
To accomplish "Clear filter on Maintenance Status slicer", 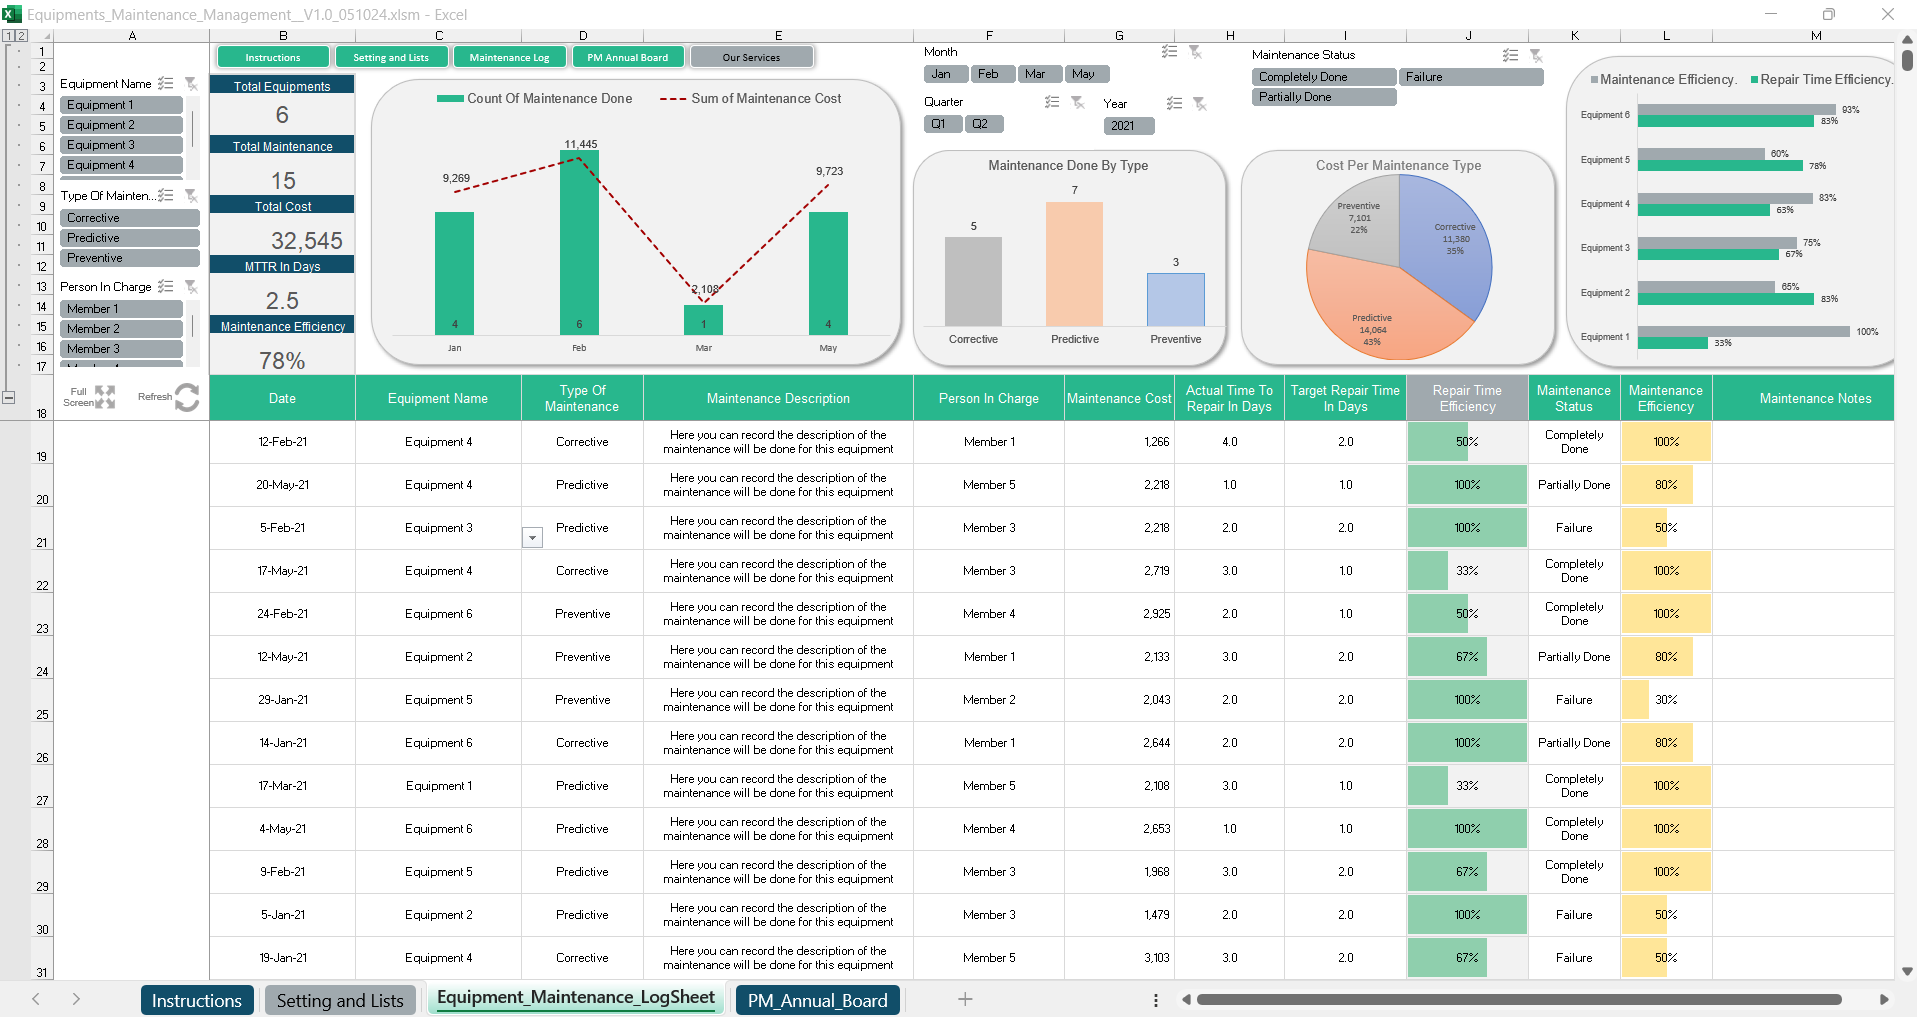I will click(1536, 56).
